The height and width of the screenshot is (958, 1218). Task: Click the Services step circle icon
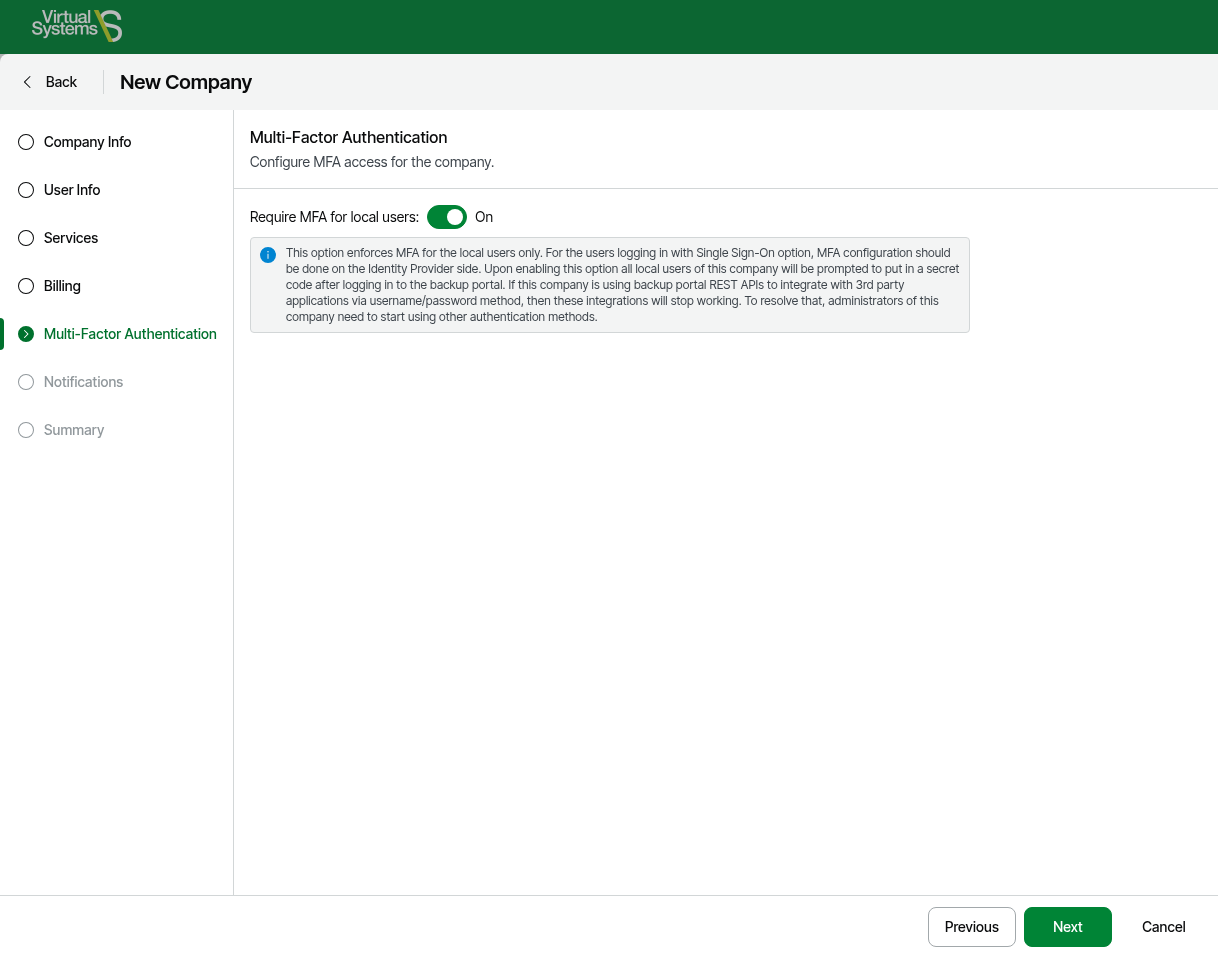[x=26, y=238]
